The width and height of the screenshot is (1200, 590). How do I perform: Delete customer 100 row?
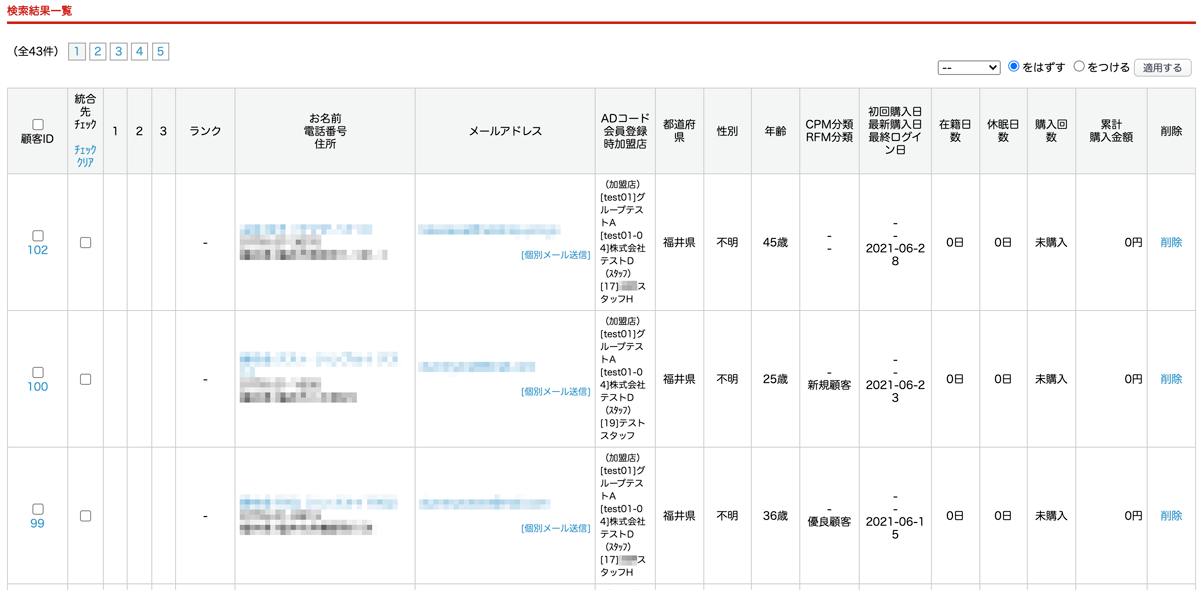coord(1171,379)
